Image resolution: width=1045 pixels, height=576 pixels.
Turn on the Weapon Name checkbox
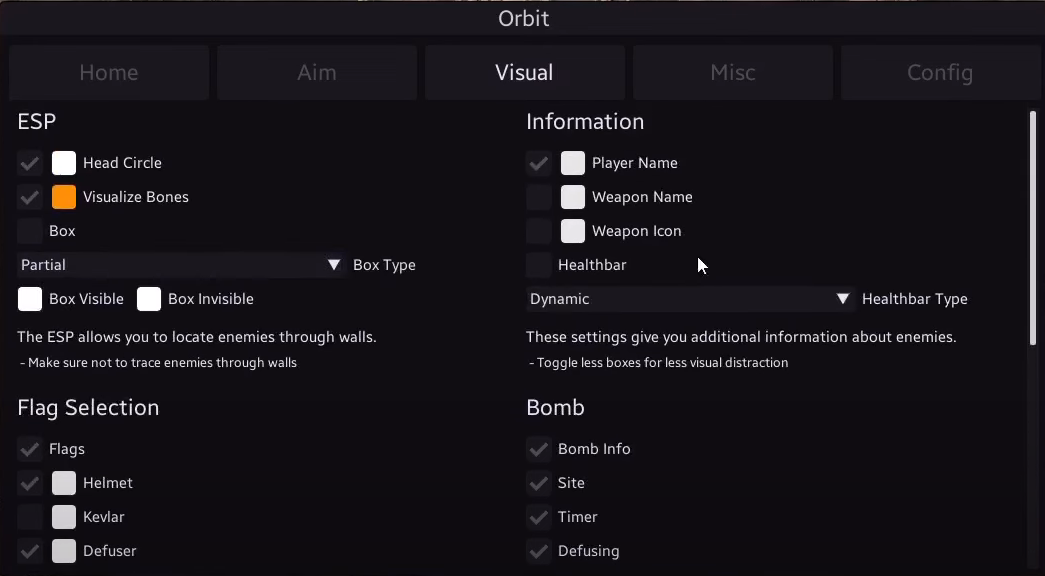pyautogui.click(x=539, y=197)
